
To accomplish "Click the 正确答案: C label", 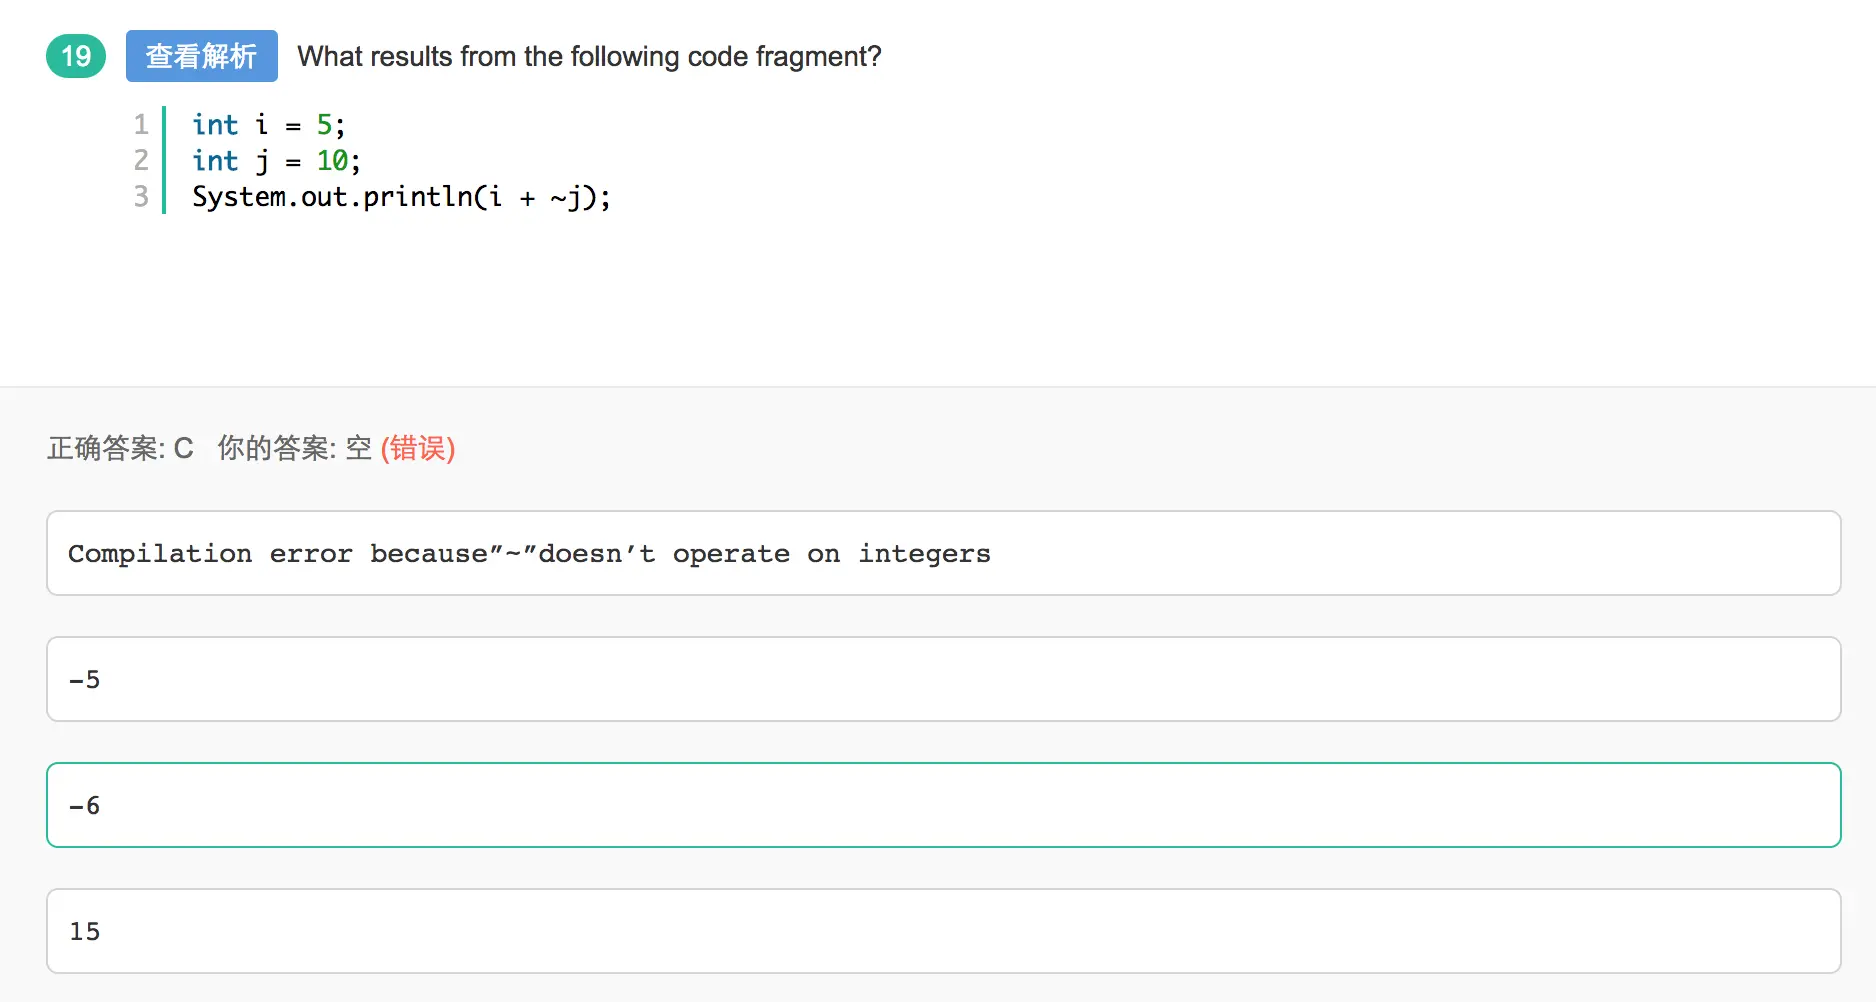I will pyautogui.click(x=120, y=448).
